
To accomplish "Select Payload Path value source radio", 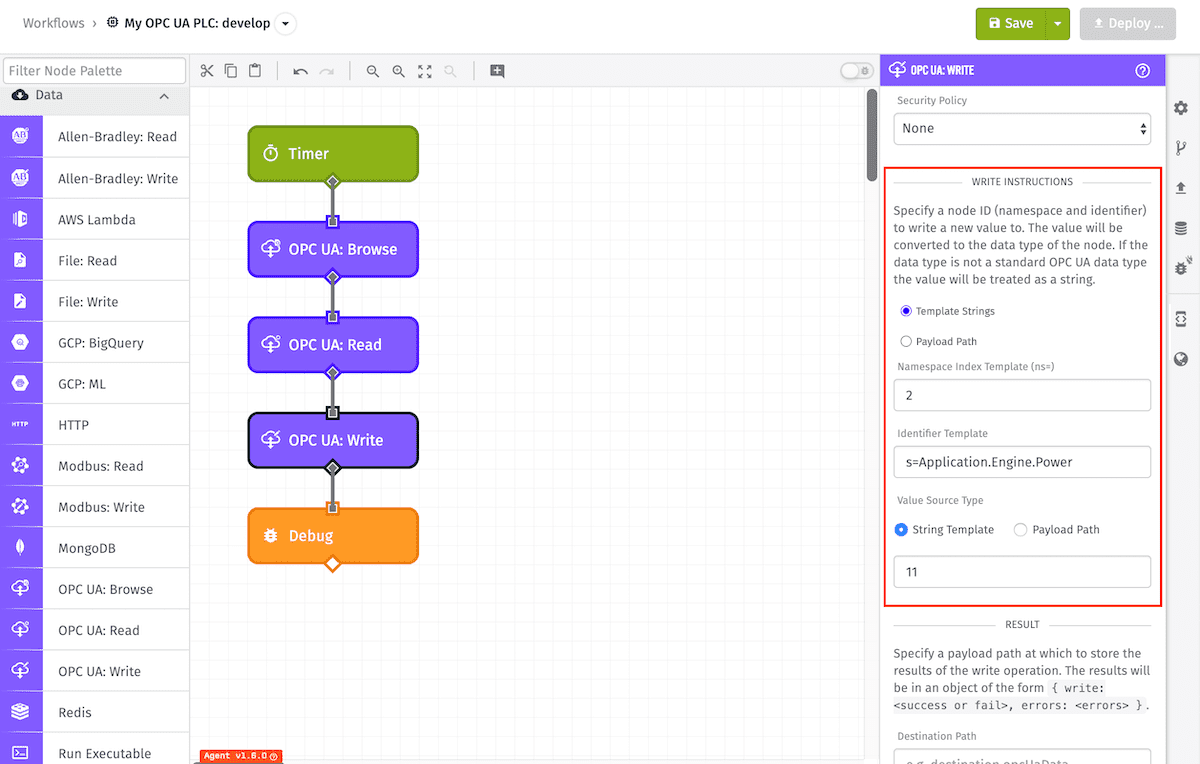I will click(x=1020, y=530).
